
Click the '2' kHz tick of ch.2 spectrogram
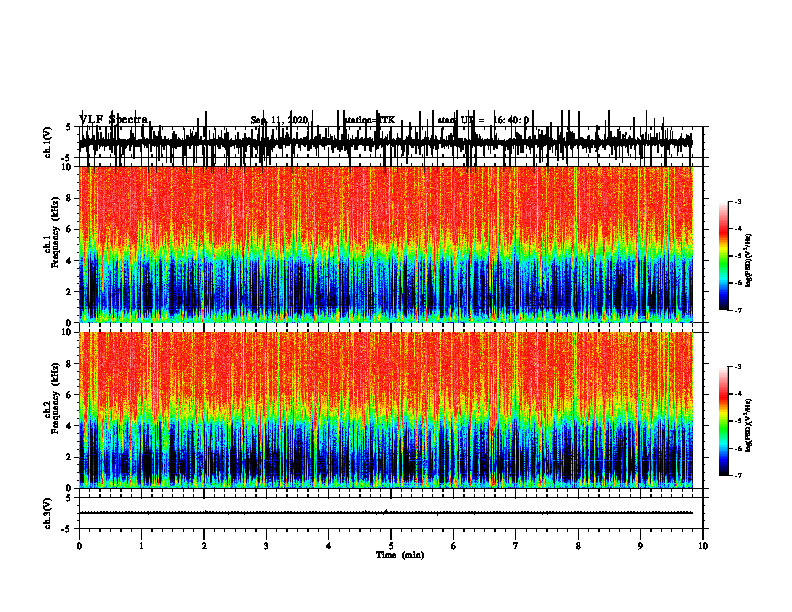click(x=70, y=457)
